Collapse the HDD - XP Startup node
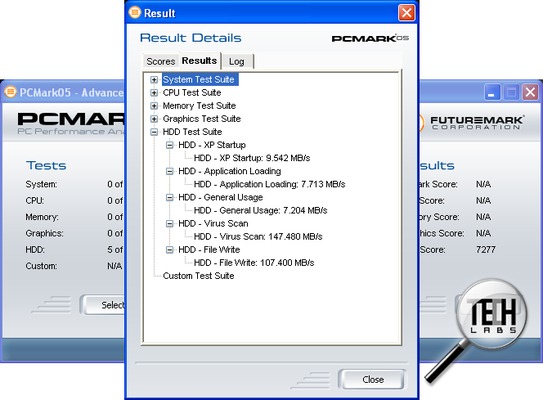Image resolution: width=543 pixels, height=400 pixels. (x=170, y=145)
